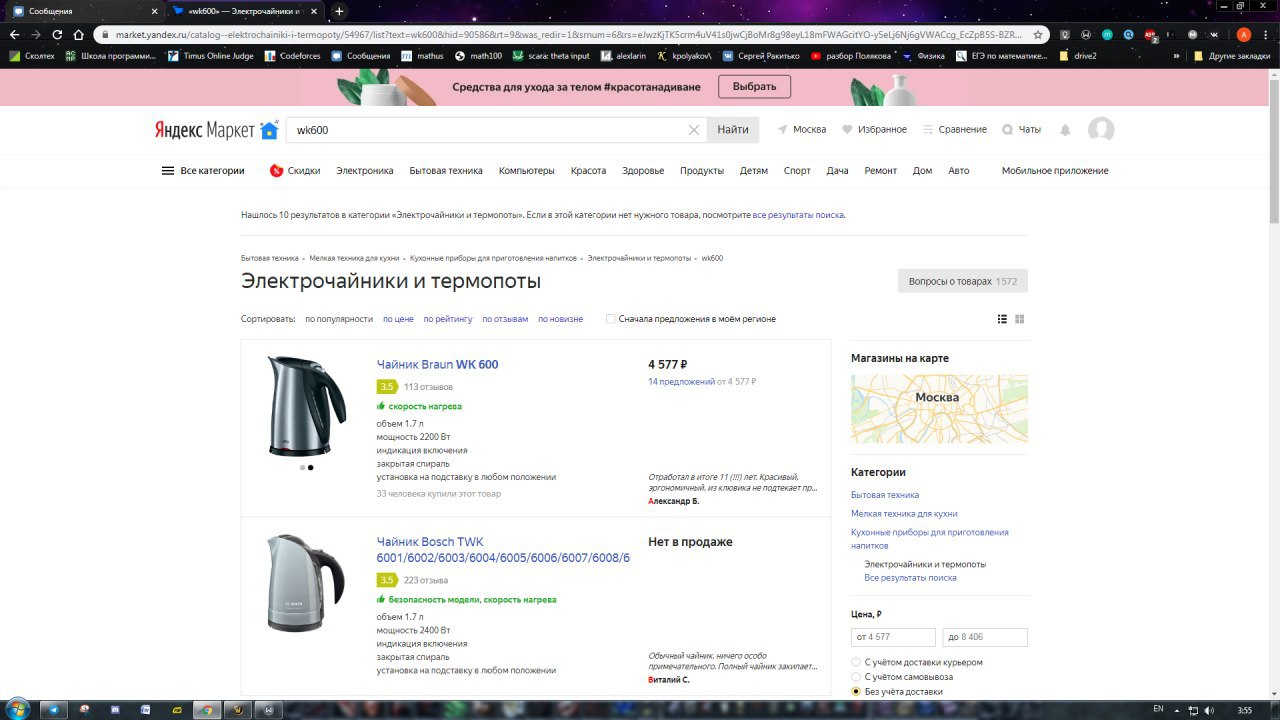Open Все категории menu
Image resolution: width=1280 pixels, height=720 pixels.
coord(203,171)
